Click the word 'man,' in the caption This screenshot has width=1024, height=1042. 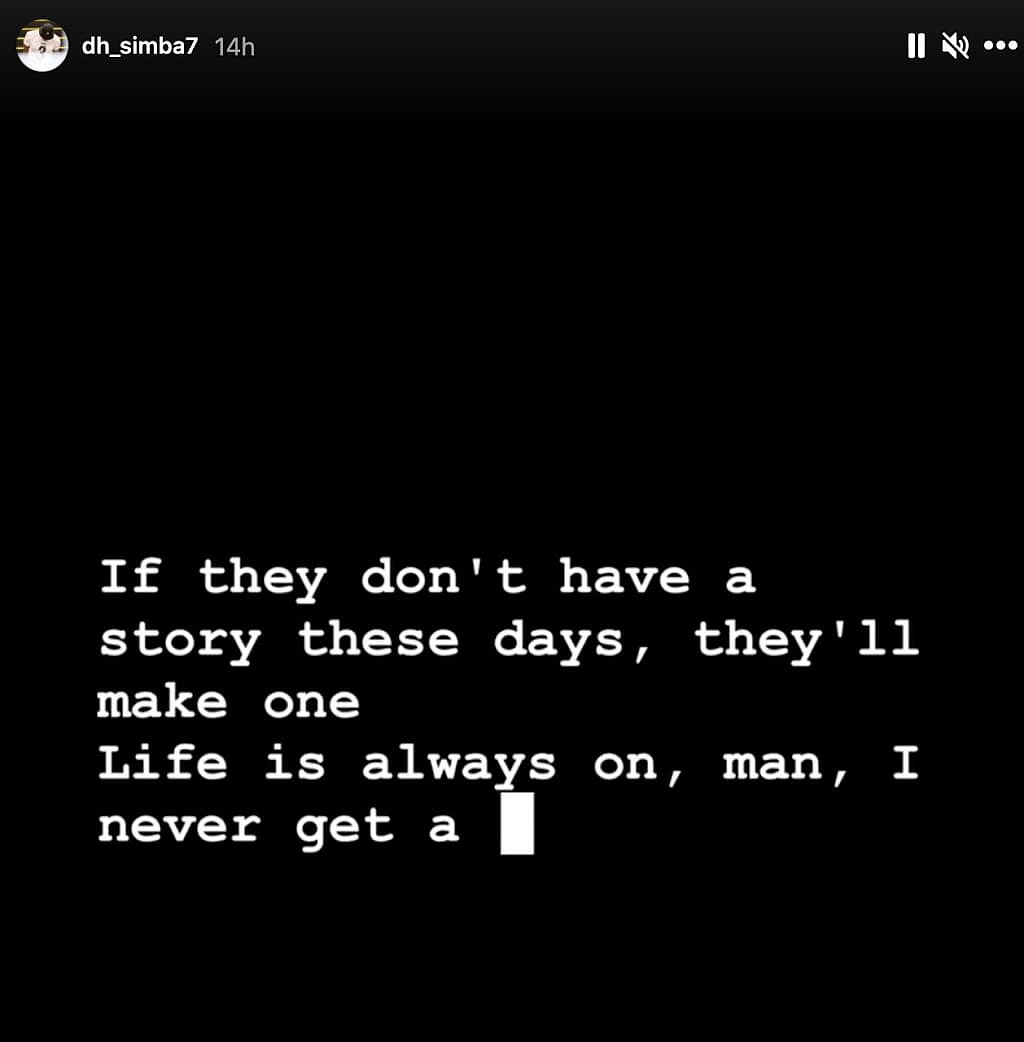(x=785, y=767)
